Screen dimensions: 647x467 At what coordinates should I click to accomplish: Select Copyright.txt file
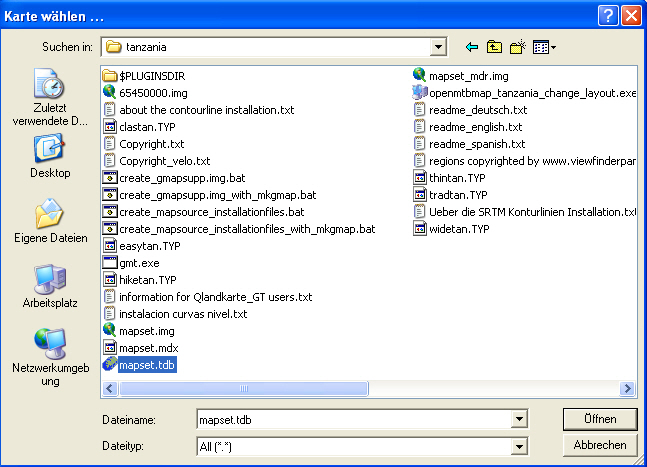tap(151, 144)
